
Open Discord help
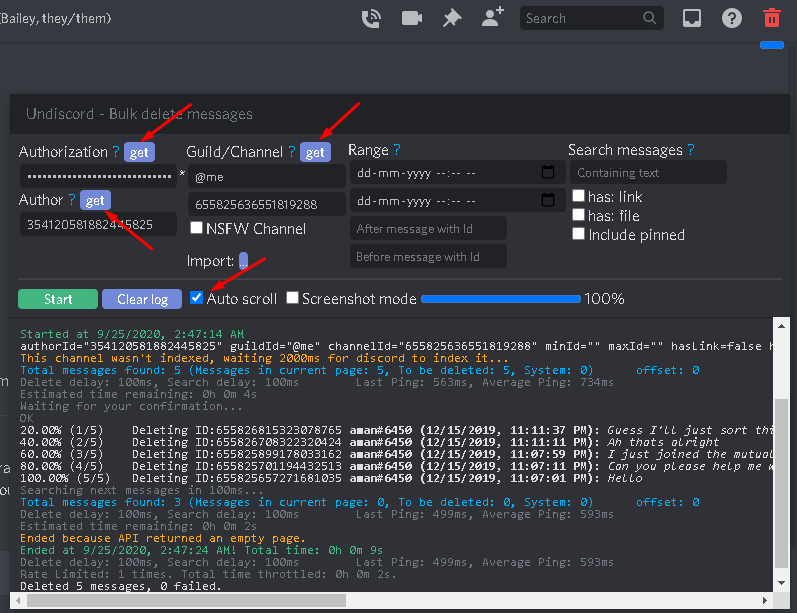pyautogui.click(x=732, y=18)
